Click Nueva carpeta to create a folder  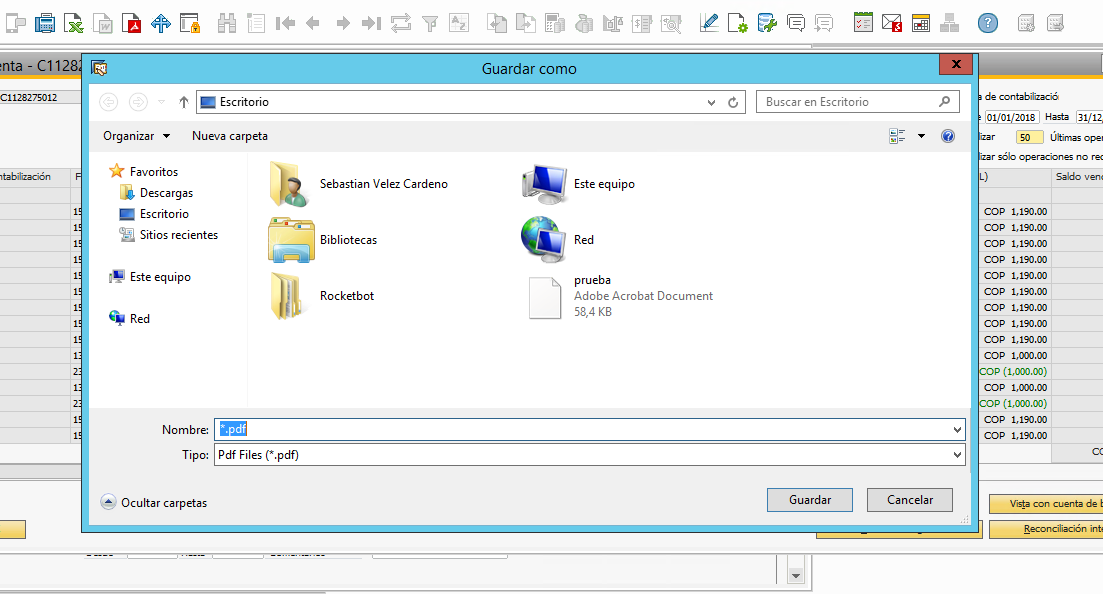230,136
